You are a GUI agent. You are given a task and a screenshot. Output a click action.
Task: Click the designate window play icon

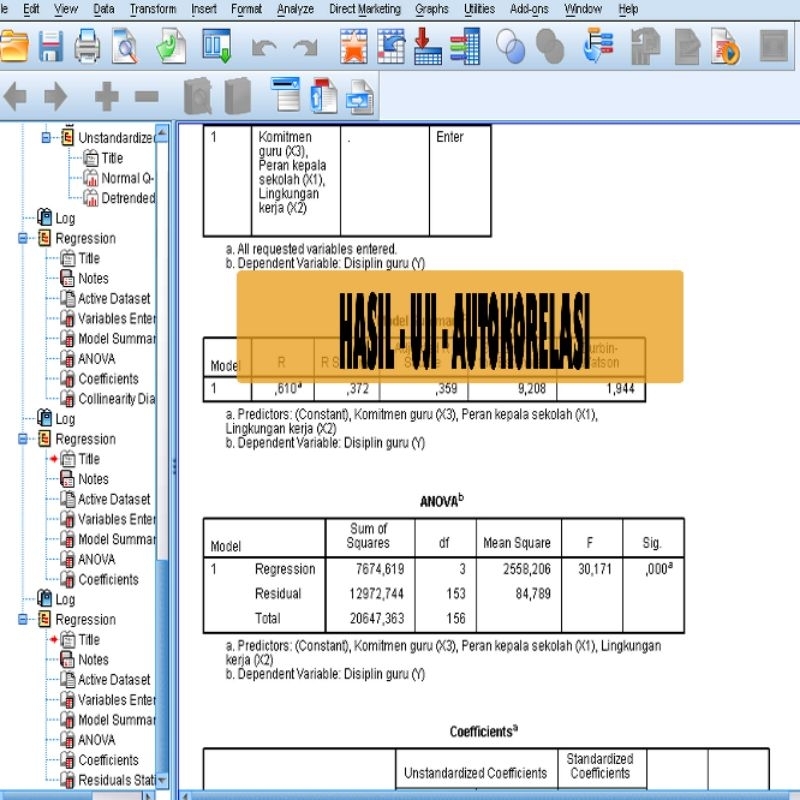[725, 46]
